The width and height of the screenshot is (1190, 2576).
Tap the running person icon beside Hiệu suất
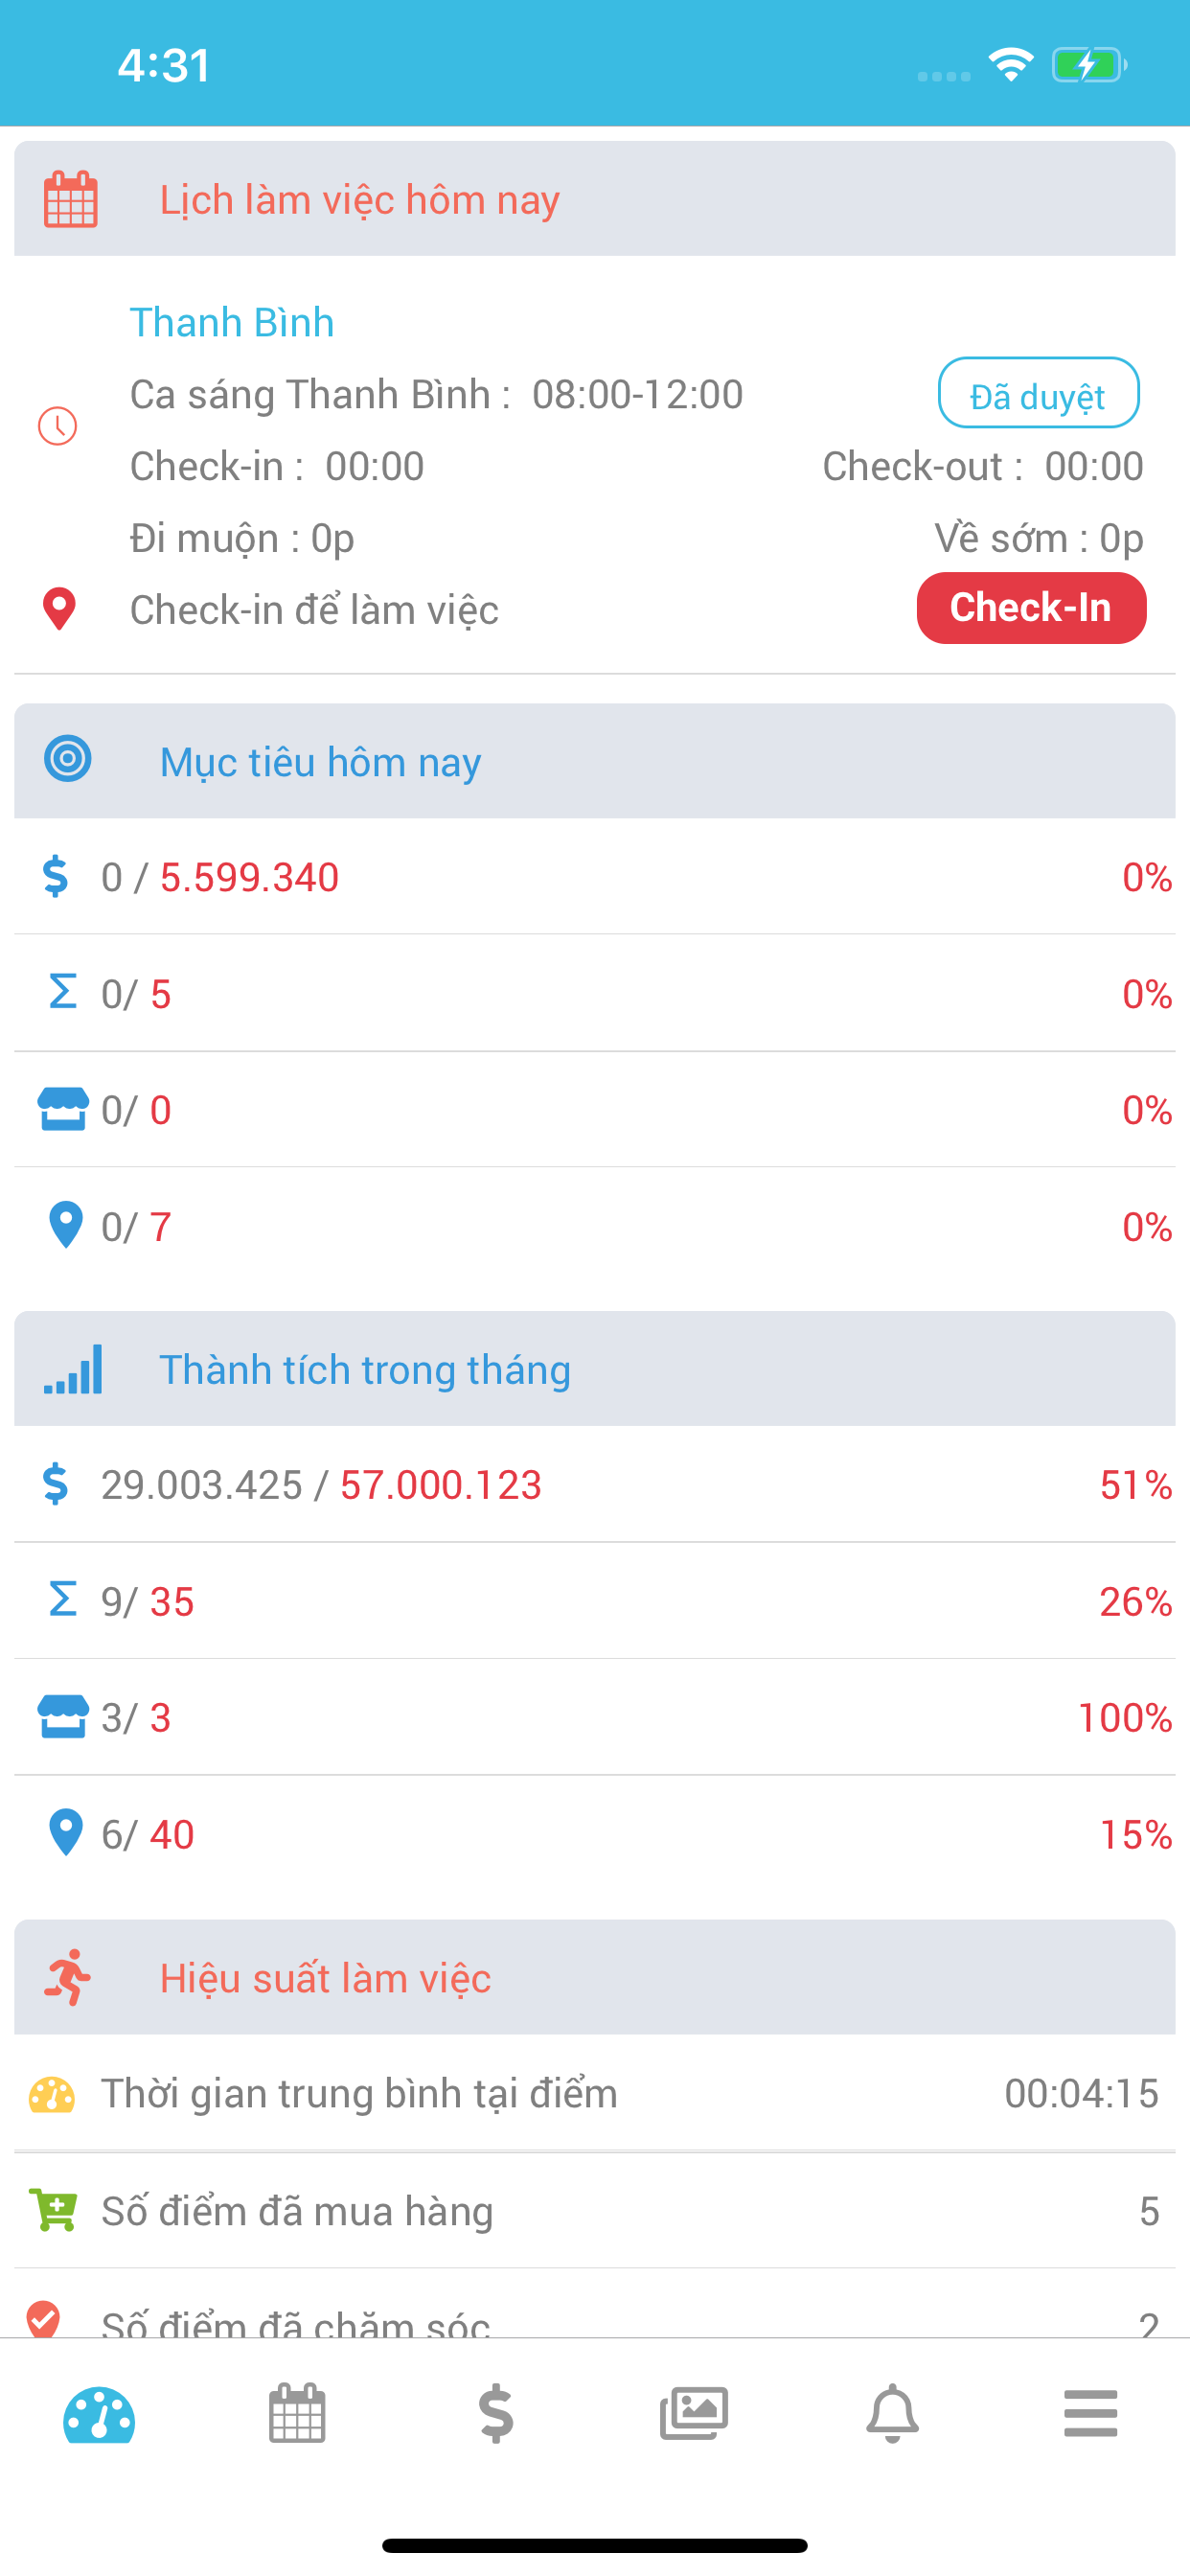pos(68,1977)
